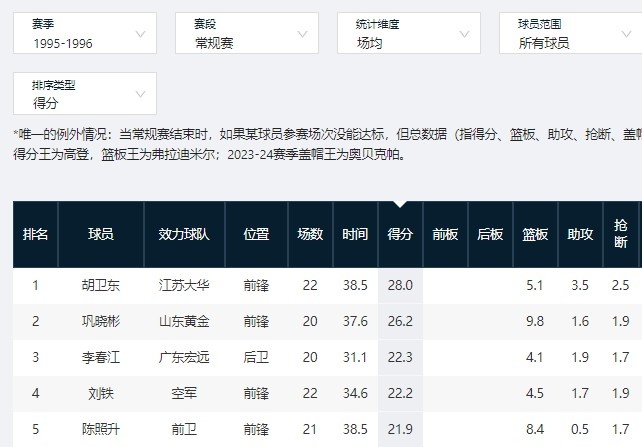Expand the 球员范围 所有球员 dropdown
This screenshot has width=642, height=447.
570,34
